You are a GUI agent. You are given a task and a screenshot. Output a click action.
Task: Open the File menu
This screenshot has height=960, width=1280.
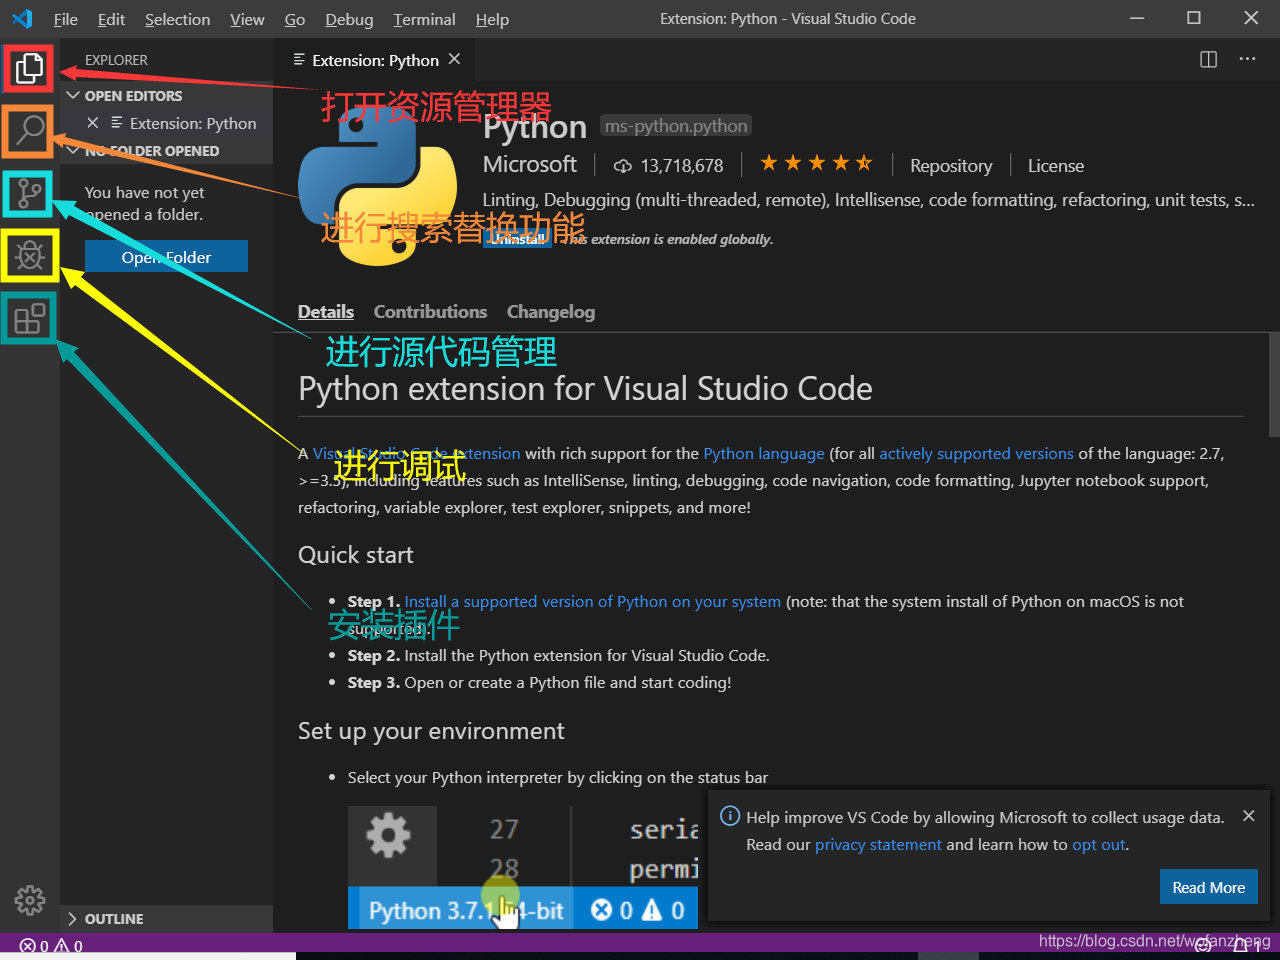66,19
